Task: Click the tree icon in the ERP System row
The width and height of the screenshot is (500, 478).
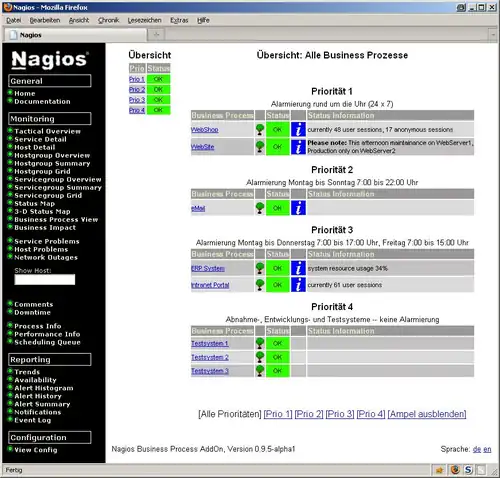Action: [x=260, y=268]
